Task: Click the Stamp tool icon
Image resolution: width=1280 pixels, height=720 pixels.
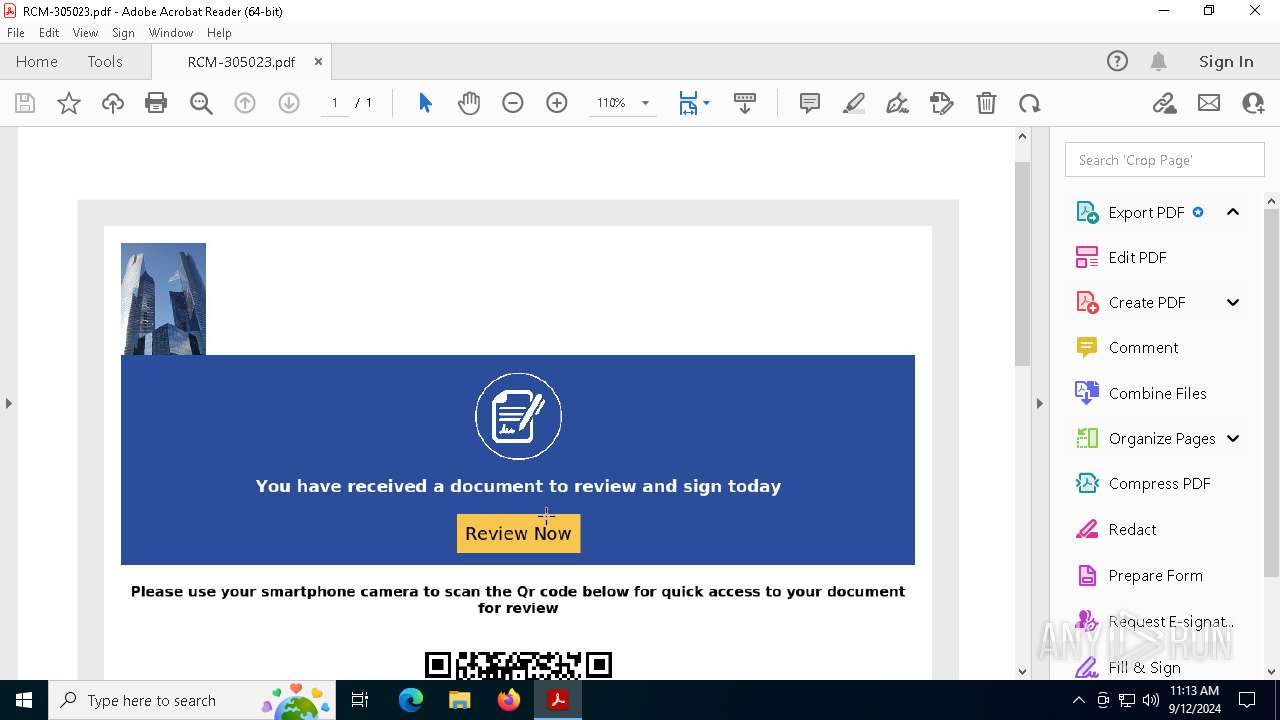Action: (x=942, y=103)
